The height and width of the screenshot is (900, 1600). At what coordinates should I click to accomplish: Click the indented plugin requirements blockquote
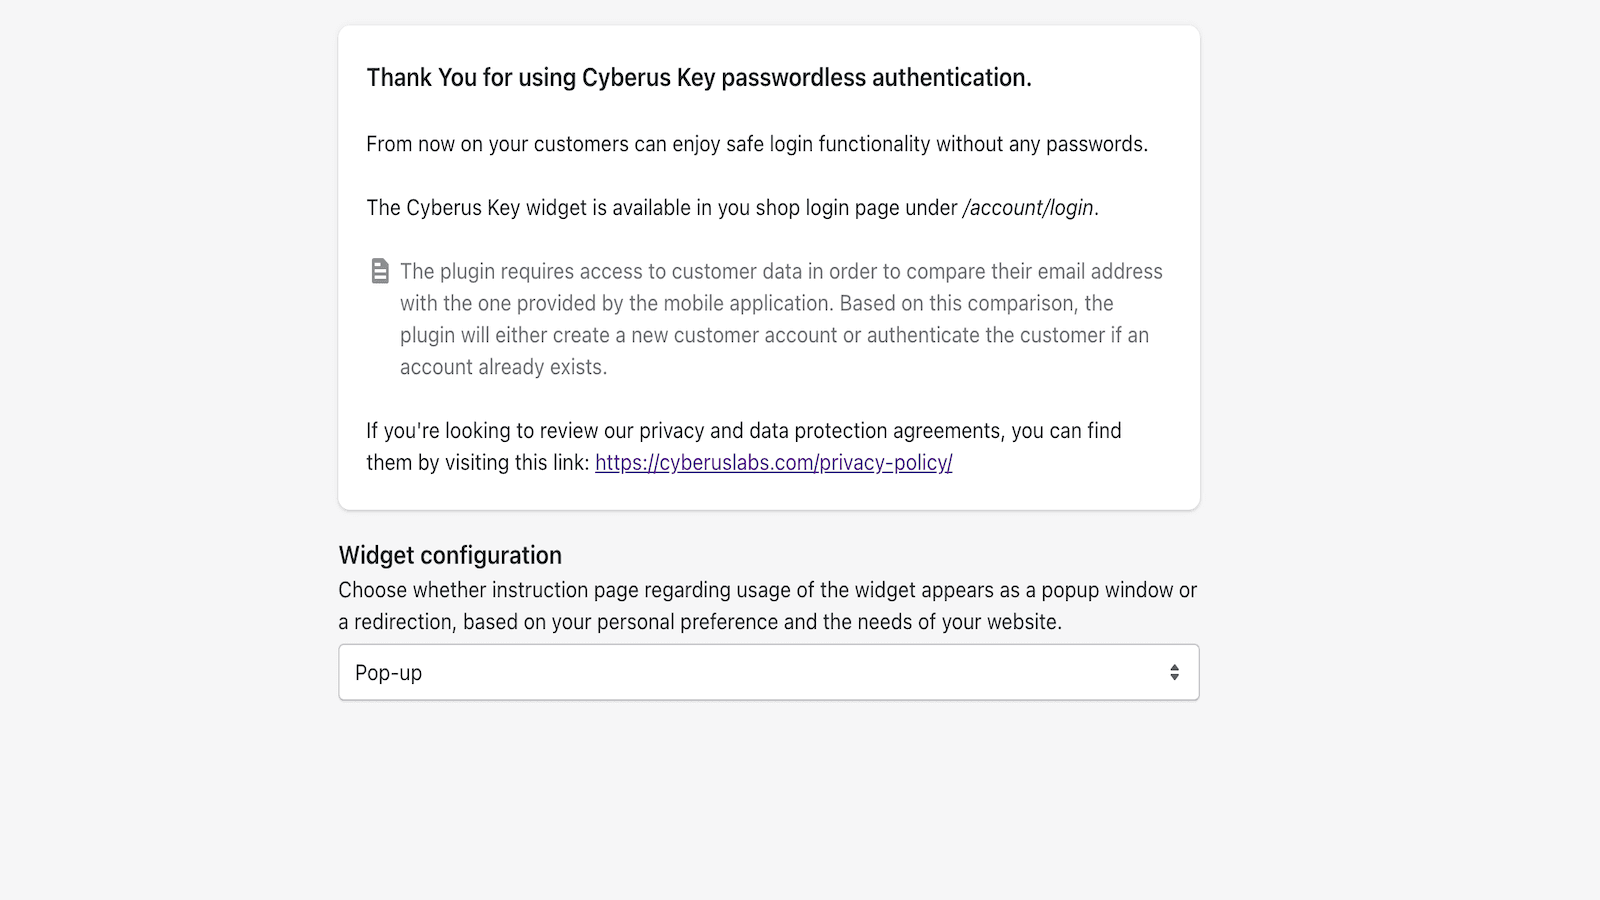pos(780,318)
